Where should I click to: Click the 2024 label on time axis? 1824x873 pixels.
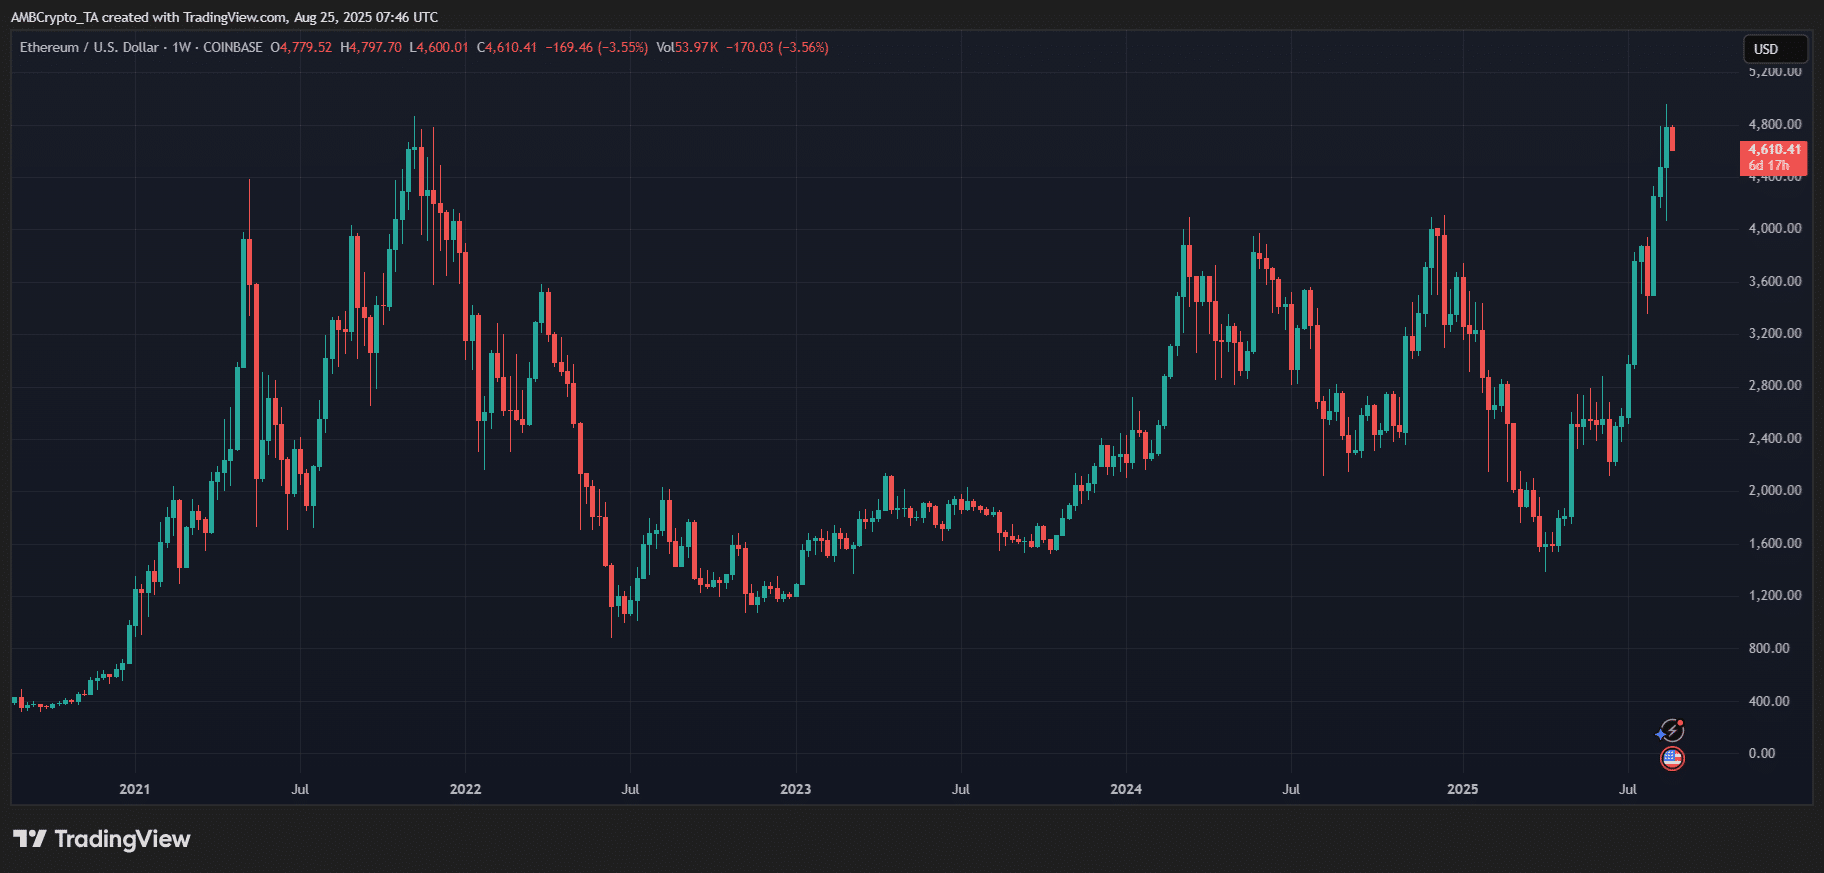click(x=1126, y=789)
